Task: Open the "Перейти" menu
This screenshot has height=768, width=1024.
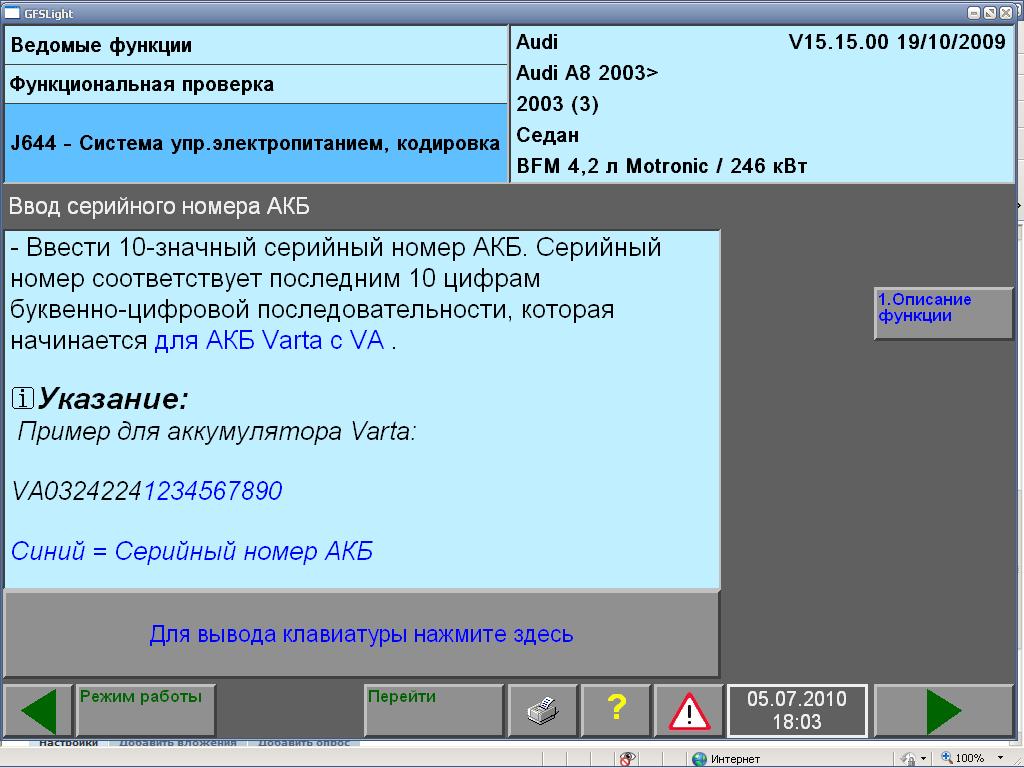Action: (433, 711)
